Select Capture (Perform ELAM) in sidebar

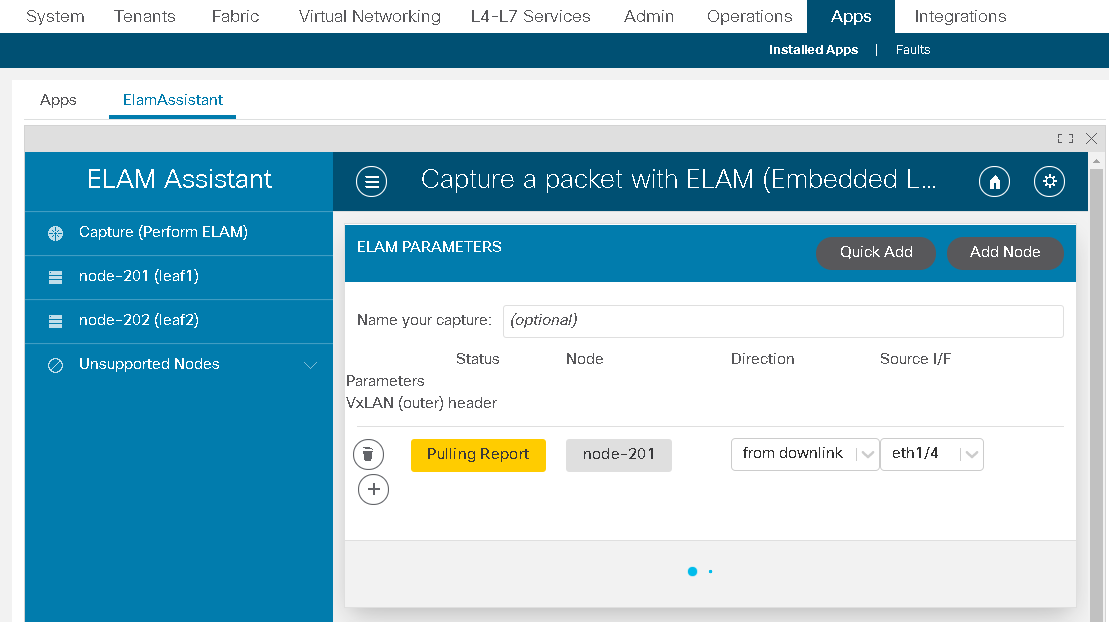tap(179, 233)
